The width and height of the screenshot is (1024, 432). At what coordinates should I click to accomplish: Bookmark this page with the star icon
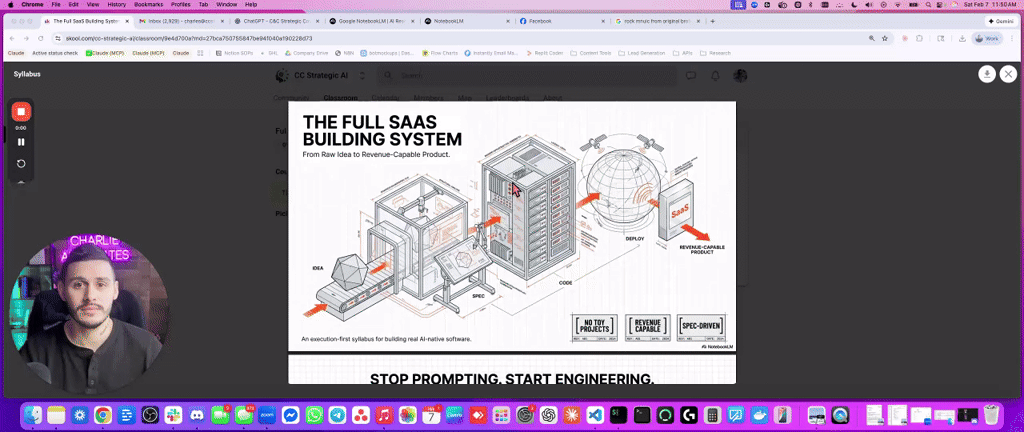click(885, 39)
